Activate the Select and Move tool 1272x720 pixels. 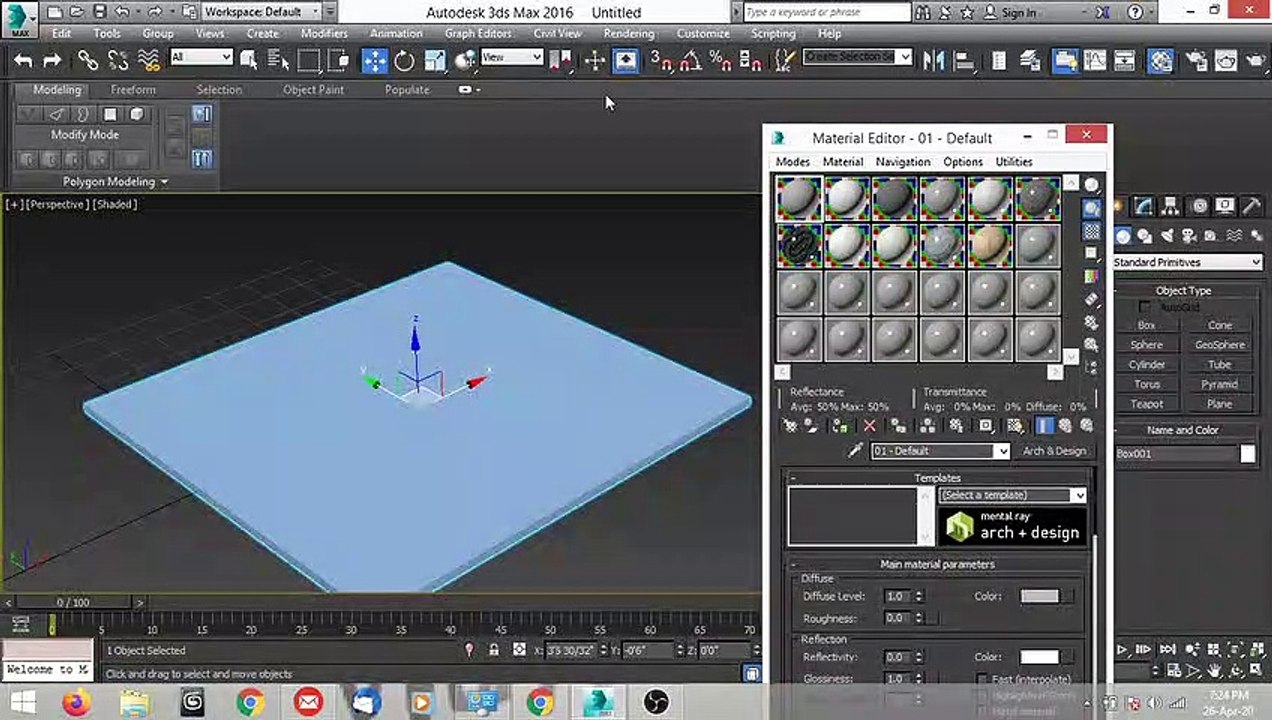tap(374, 60)
